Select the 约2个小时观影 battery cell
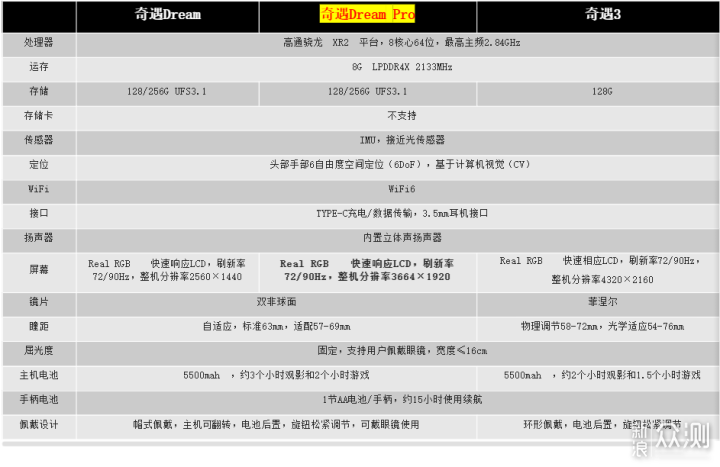The width and height of the screenshot is (720, 467). [598, 376]
